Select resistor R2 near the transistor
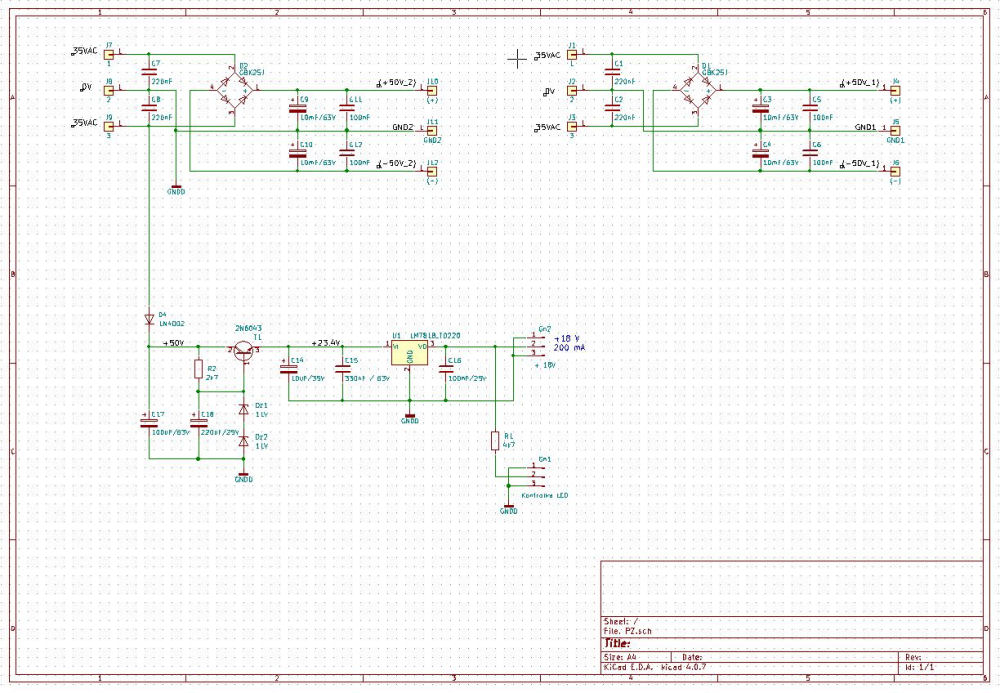Image resolution: width=1000 pixels, height=693 pixels. point(198,370)
